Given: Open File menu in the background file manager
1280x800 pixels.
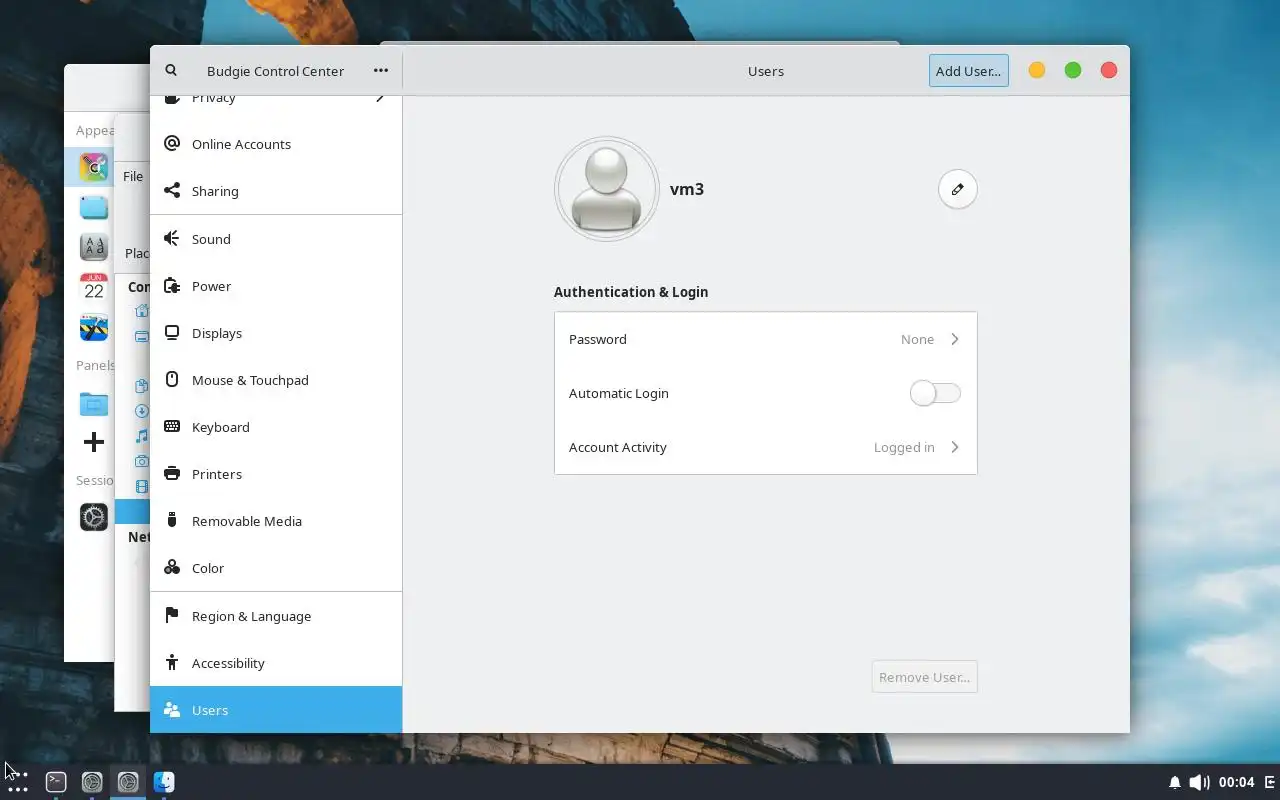Looking at the screenshot, I should tap(133, 176).
